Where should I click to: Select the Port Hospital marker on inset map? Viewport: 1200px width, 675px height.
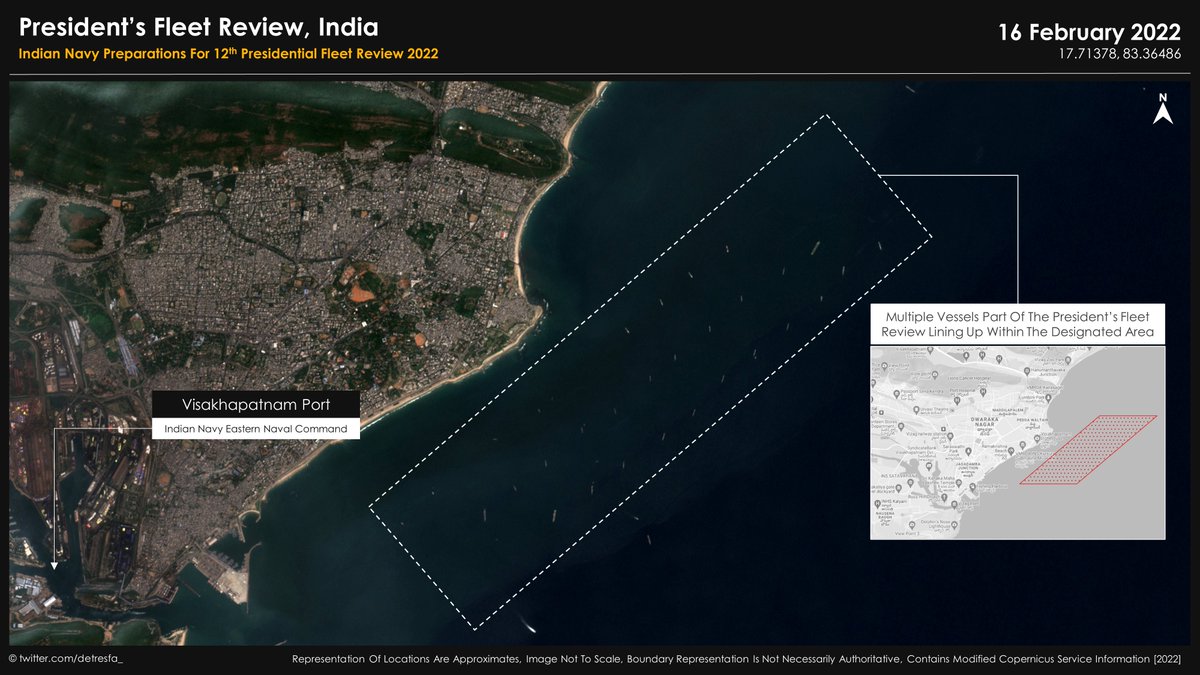tap(982, 390)
